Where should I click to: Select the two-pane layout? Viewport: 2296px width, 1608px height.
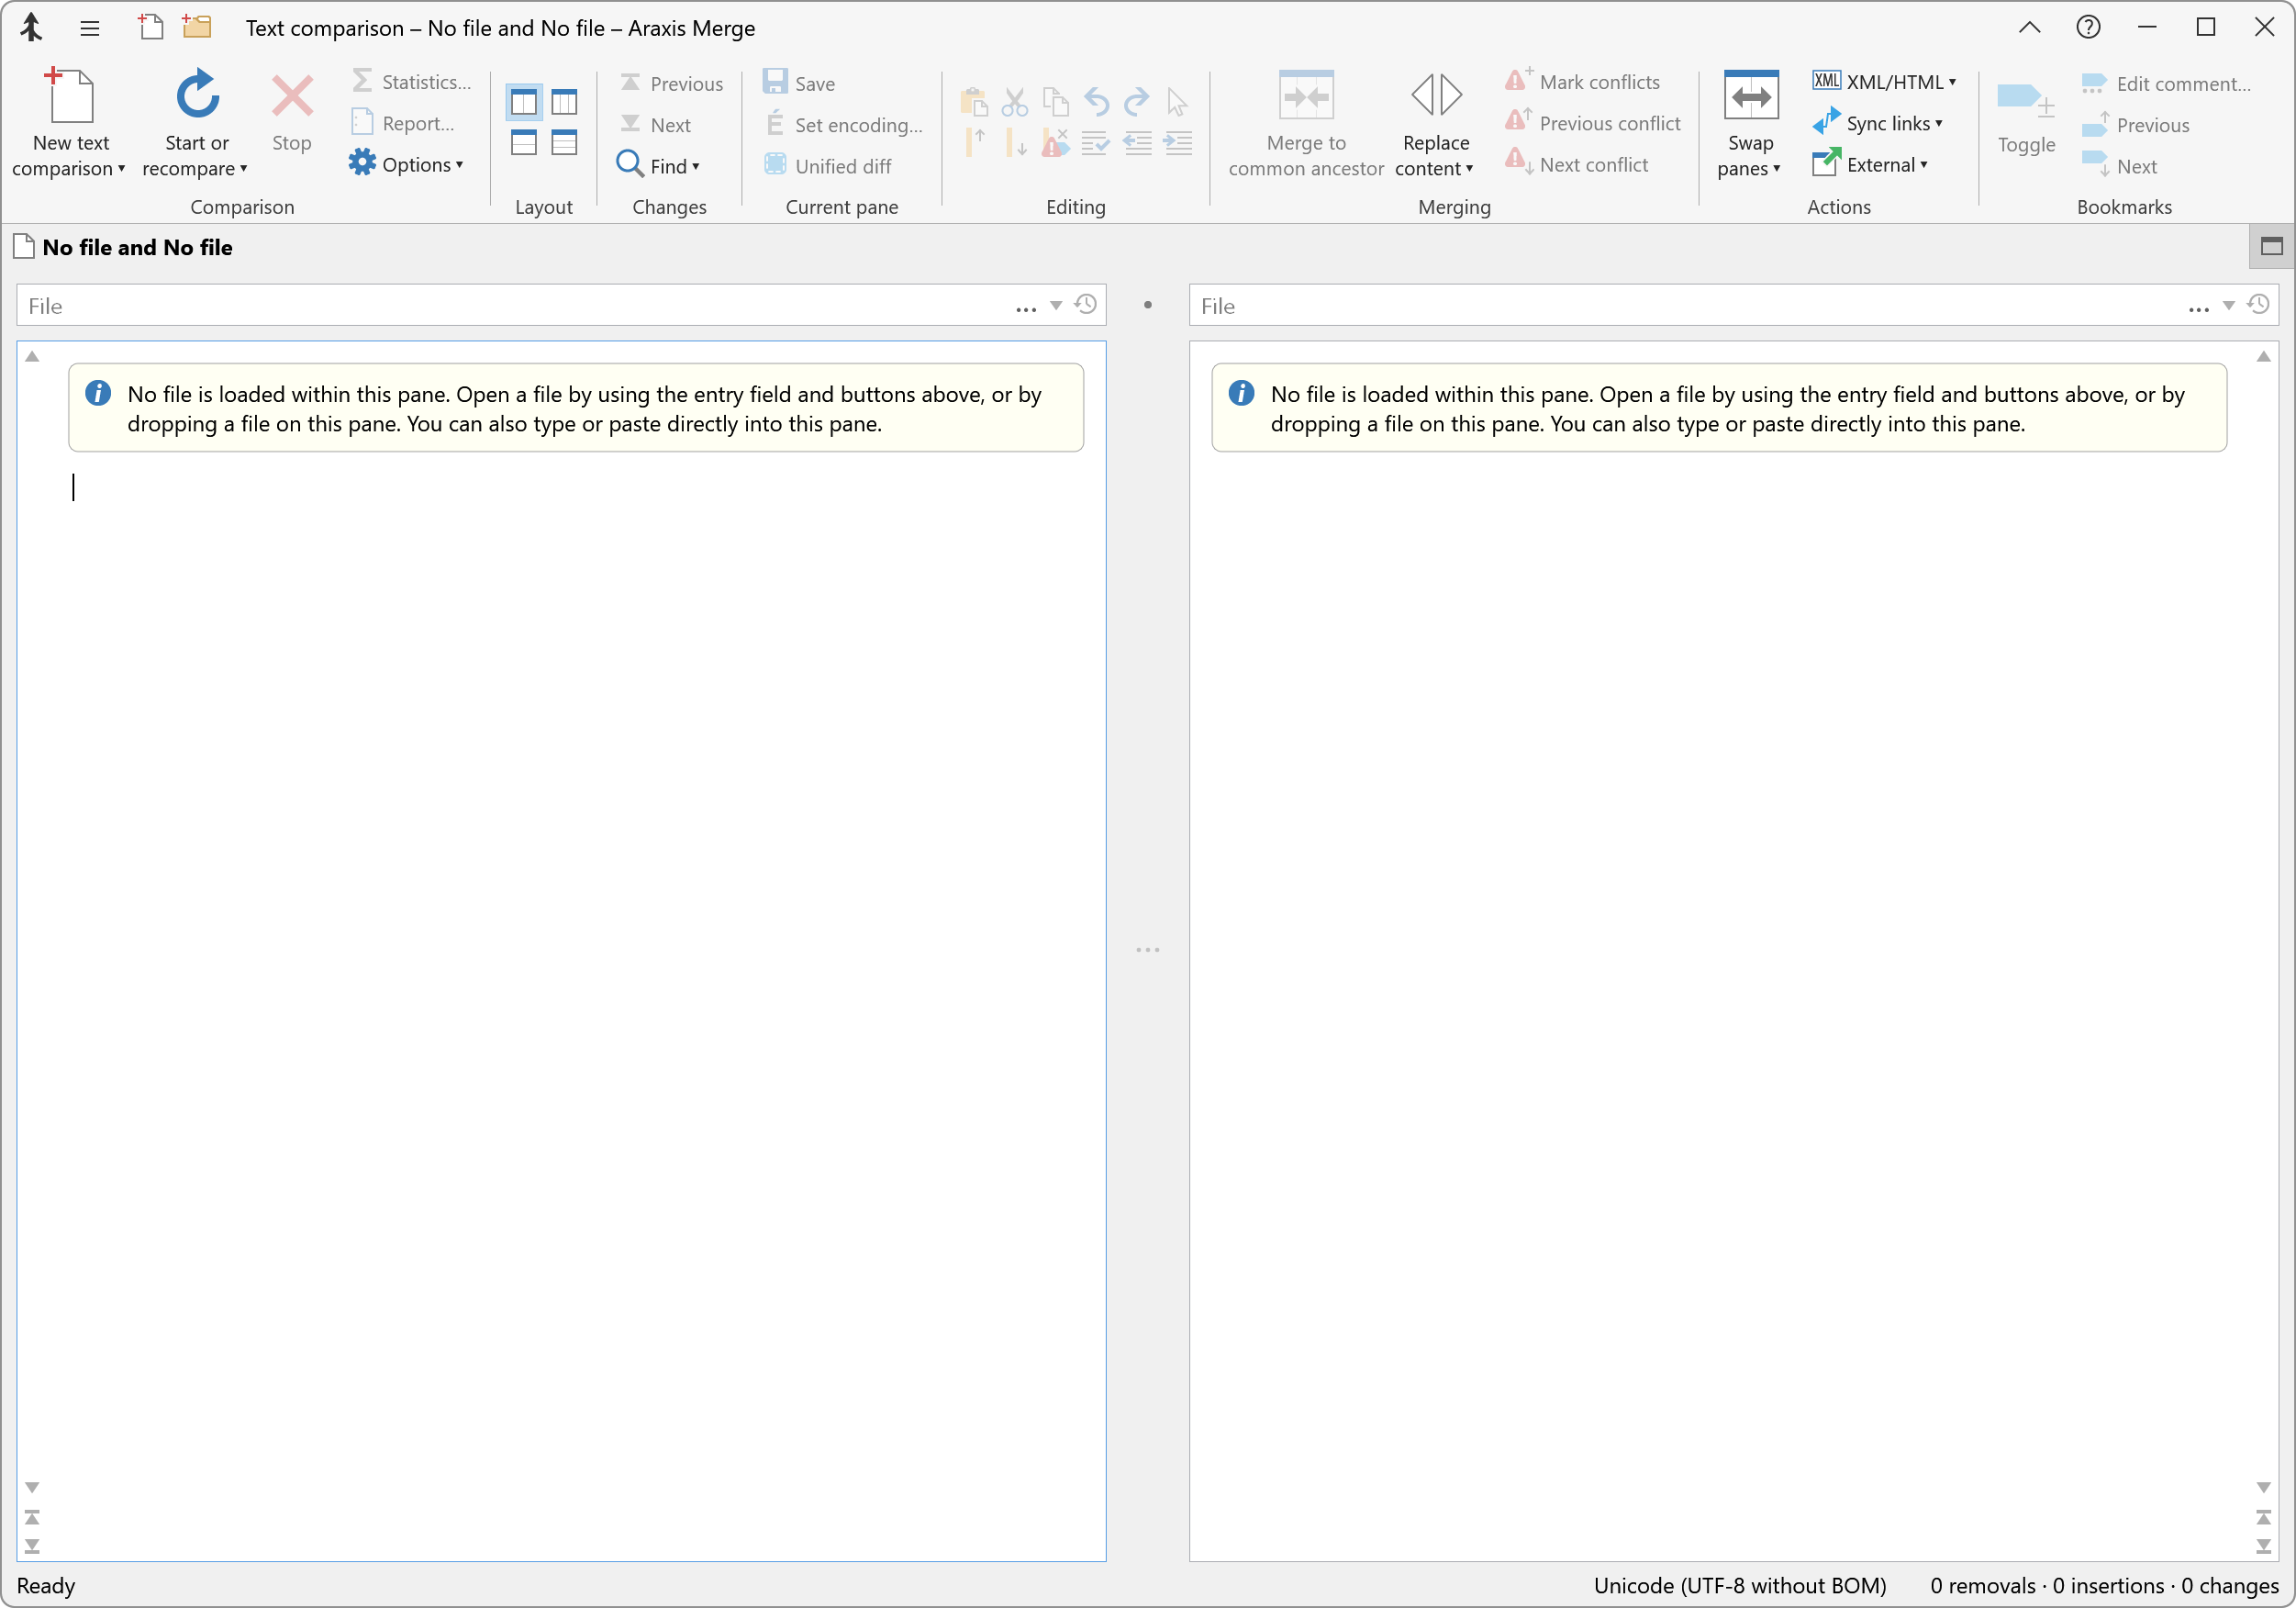point(523,101)
